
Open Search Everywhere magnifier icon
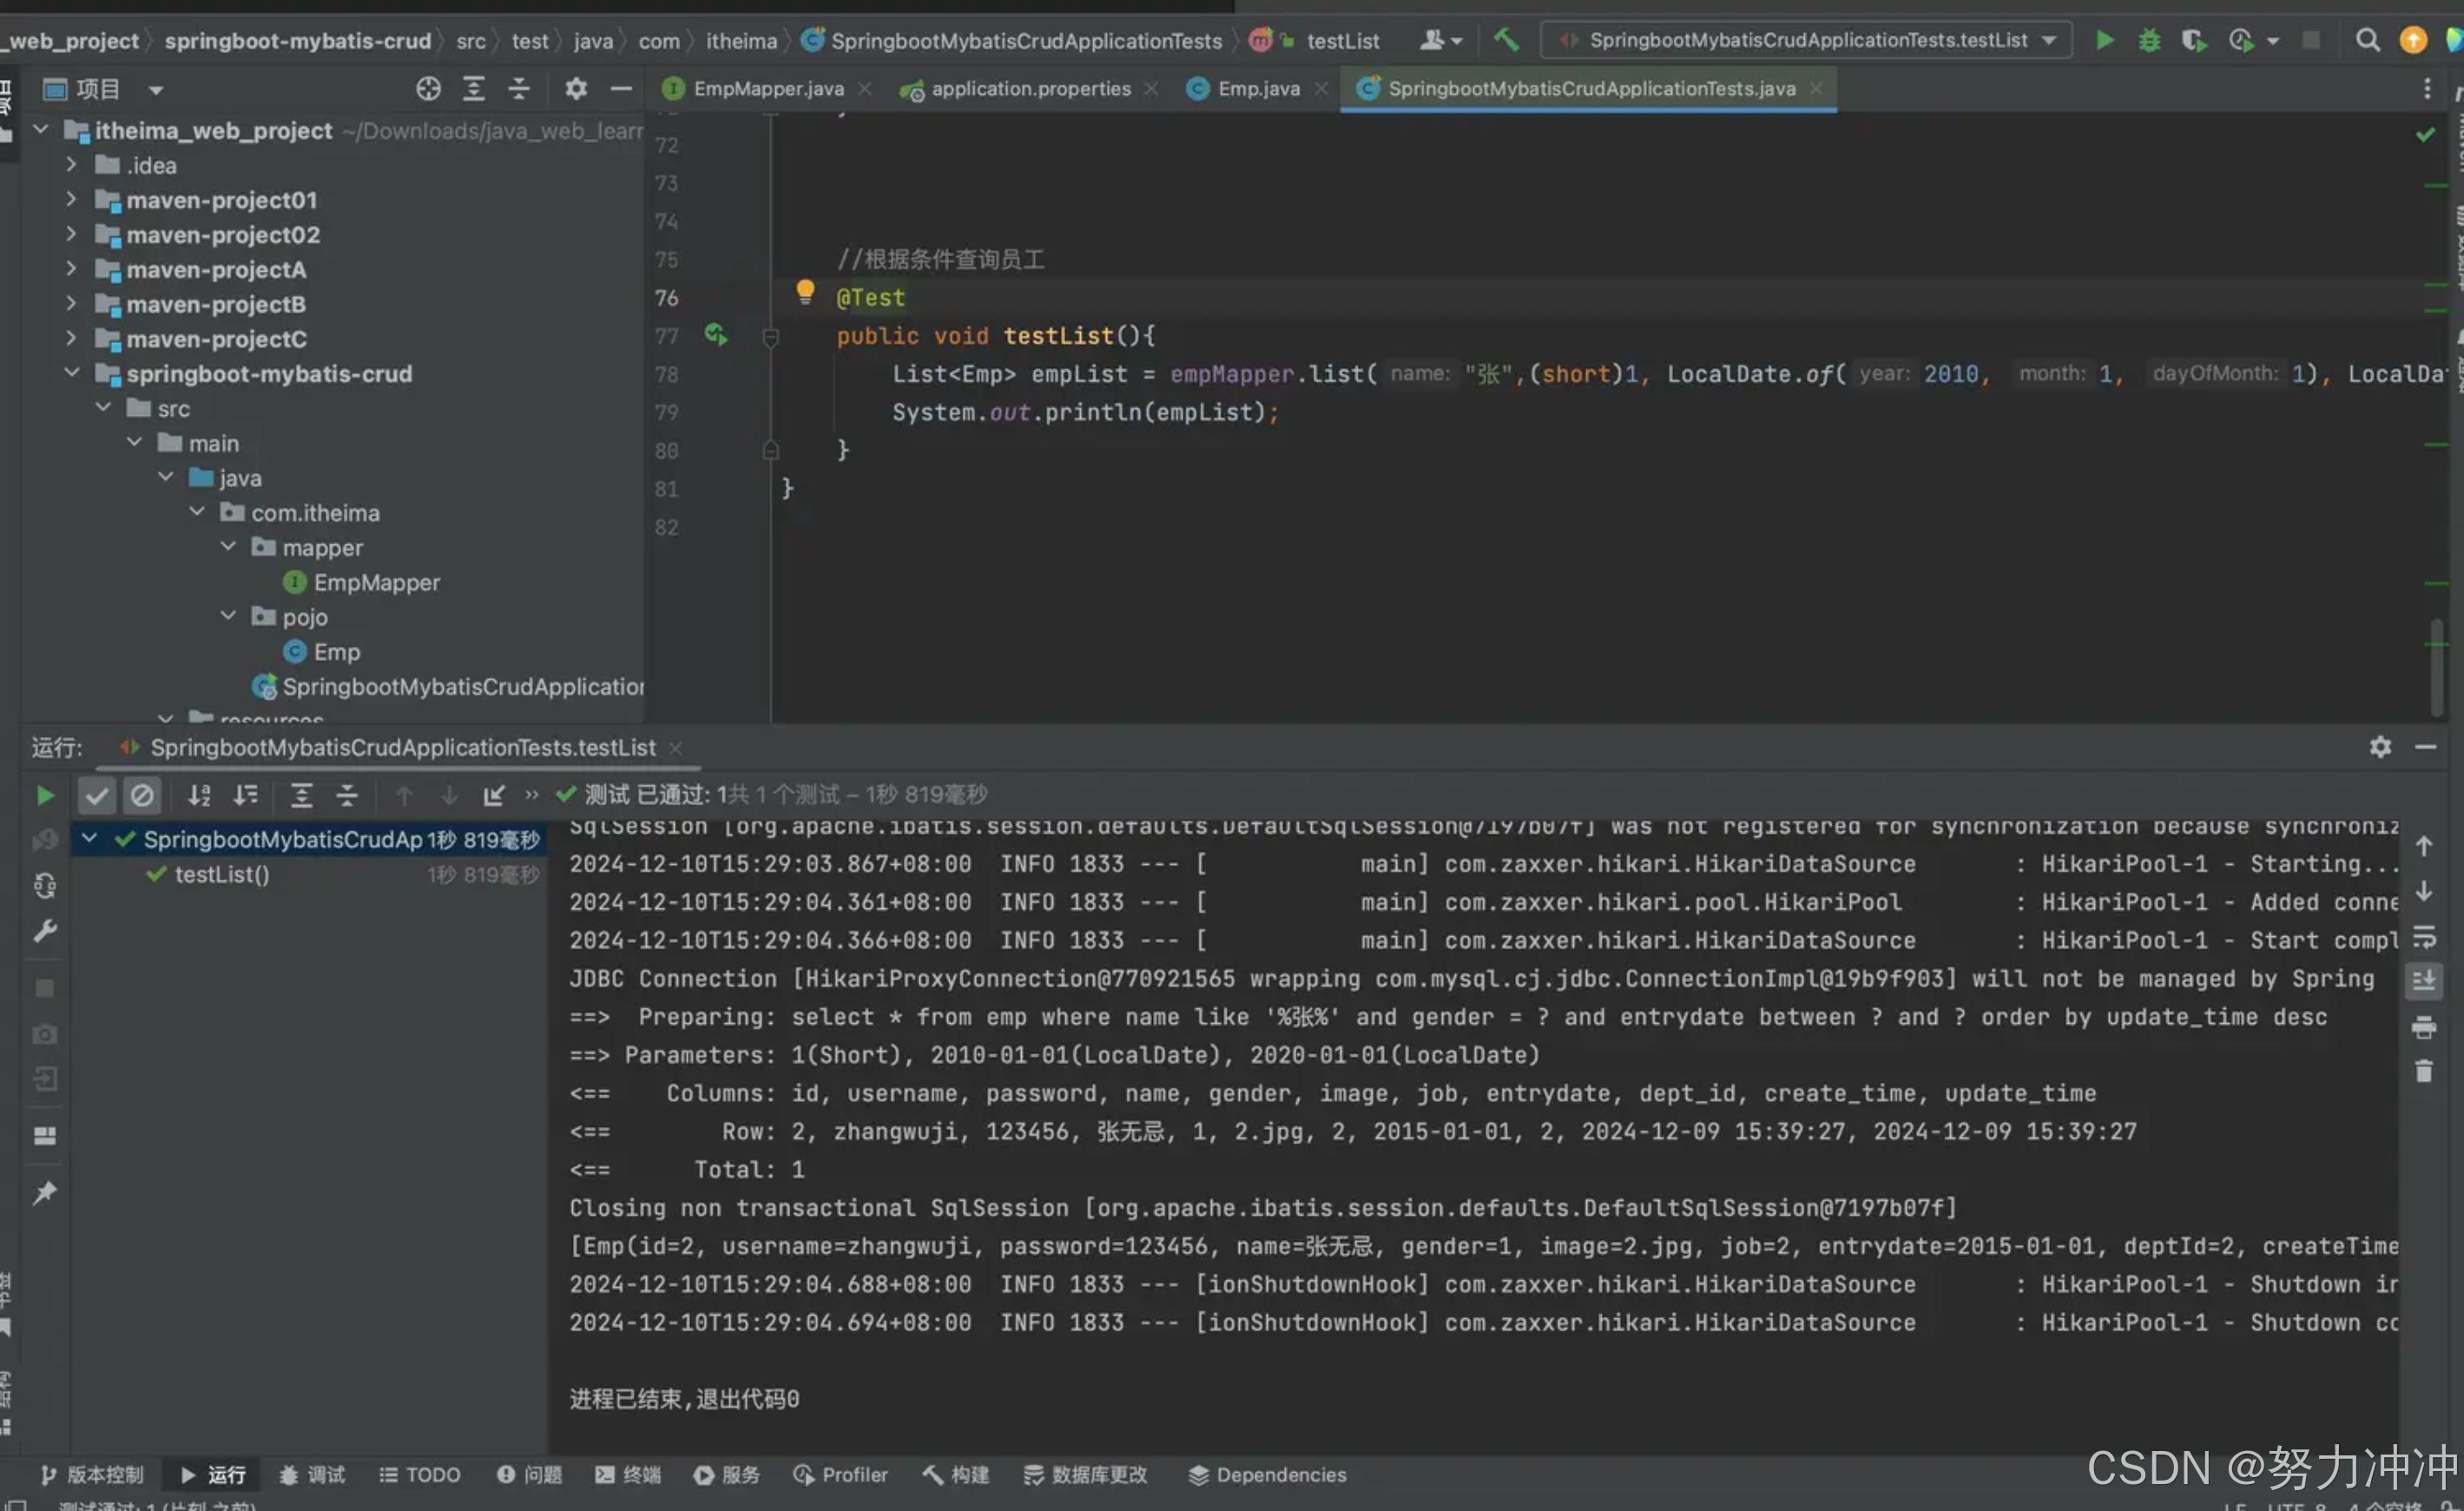tap(2367, 40)
